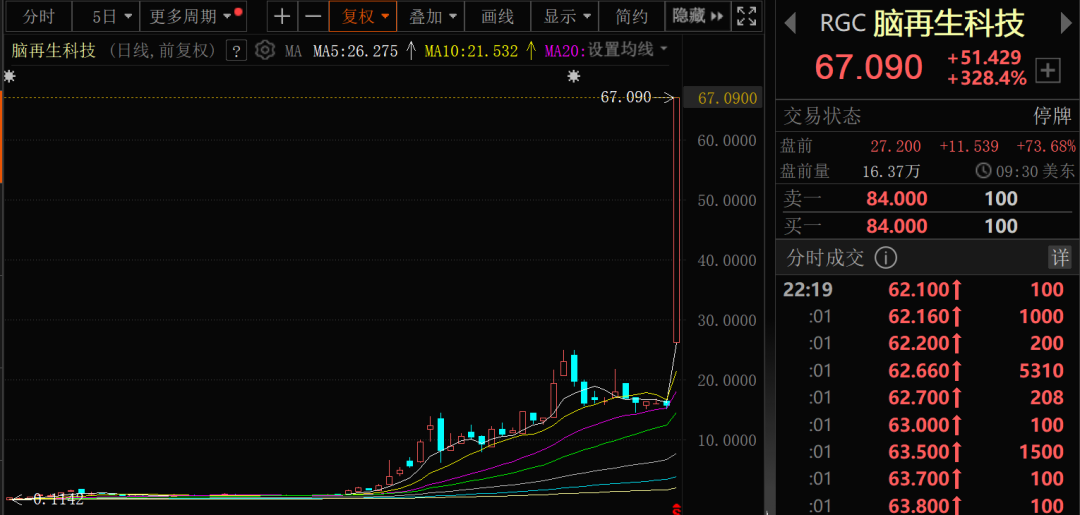Screen dimensions: 1080x515
Task: Open the MA indicator settings gear
Action: tap(264, 50)
